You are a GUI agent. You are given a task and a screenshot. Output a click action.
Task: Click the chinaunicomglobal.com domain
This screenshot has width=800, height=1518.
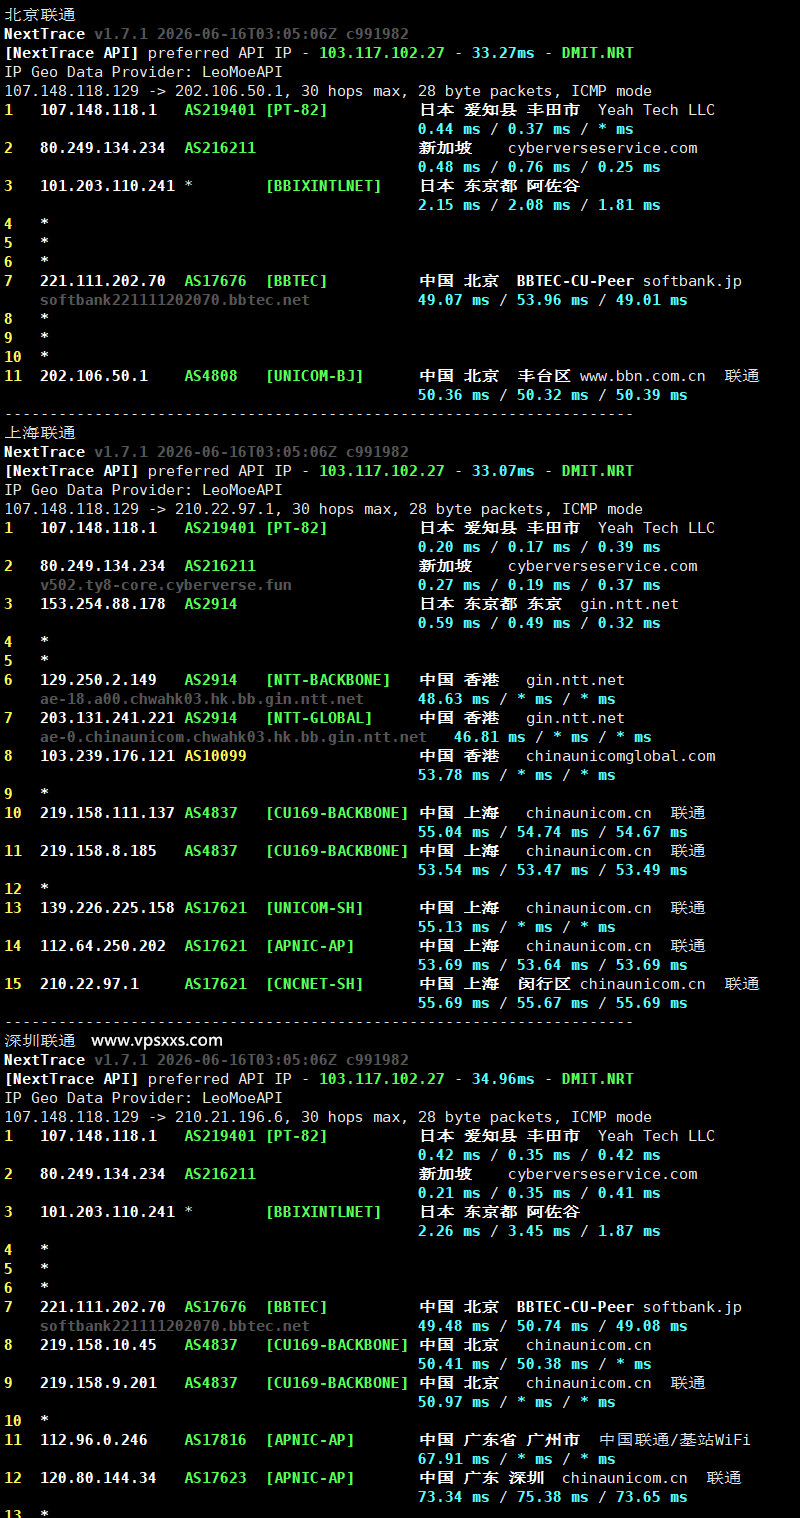(621, 756)
